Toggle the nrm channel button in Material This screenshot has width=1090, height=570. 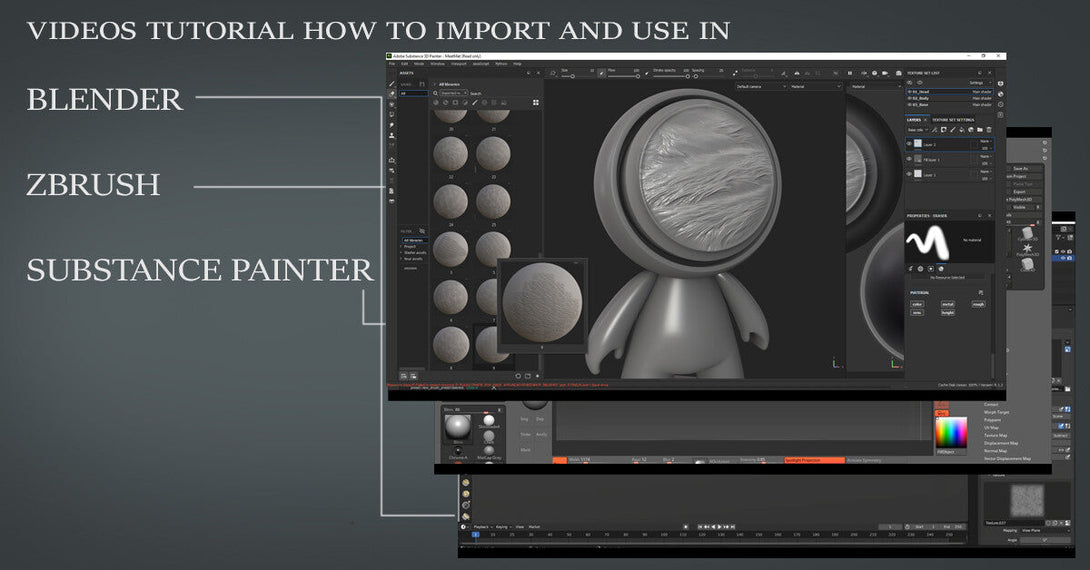918,313
